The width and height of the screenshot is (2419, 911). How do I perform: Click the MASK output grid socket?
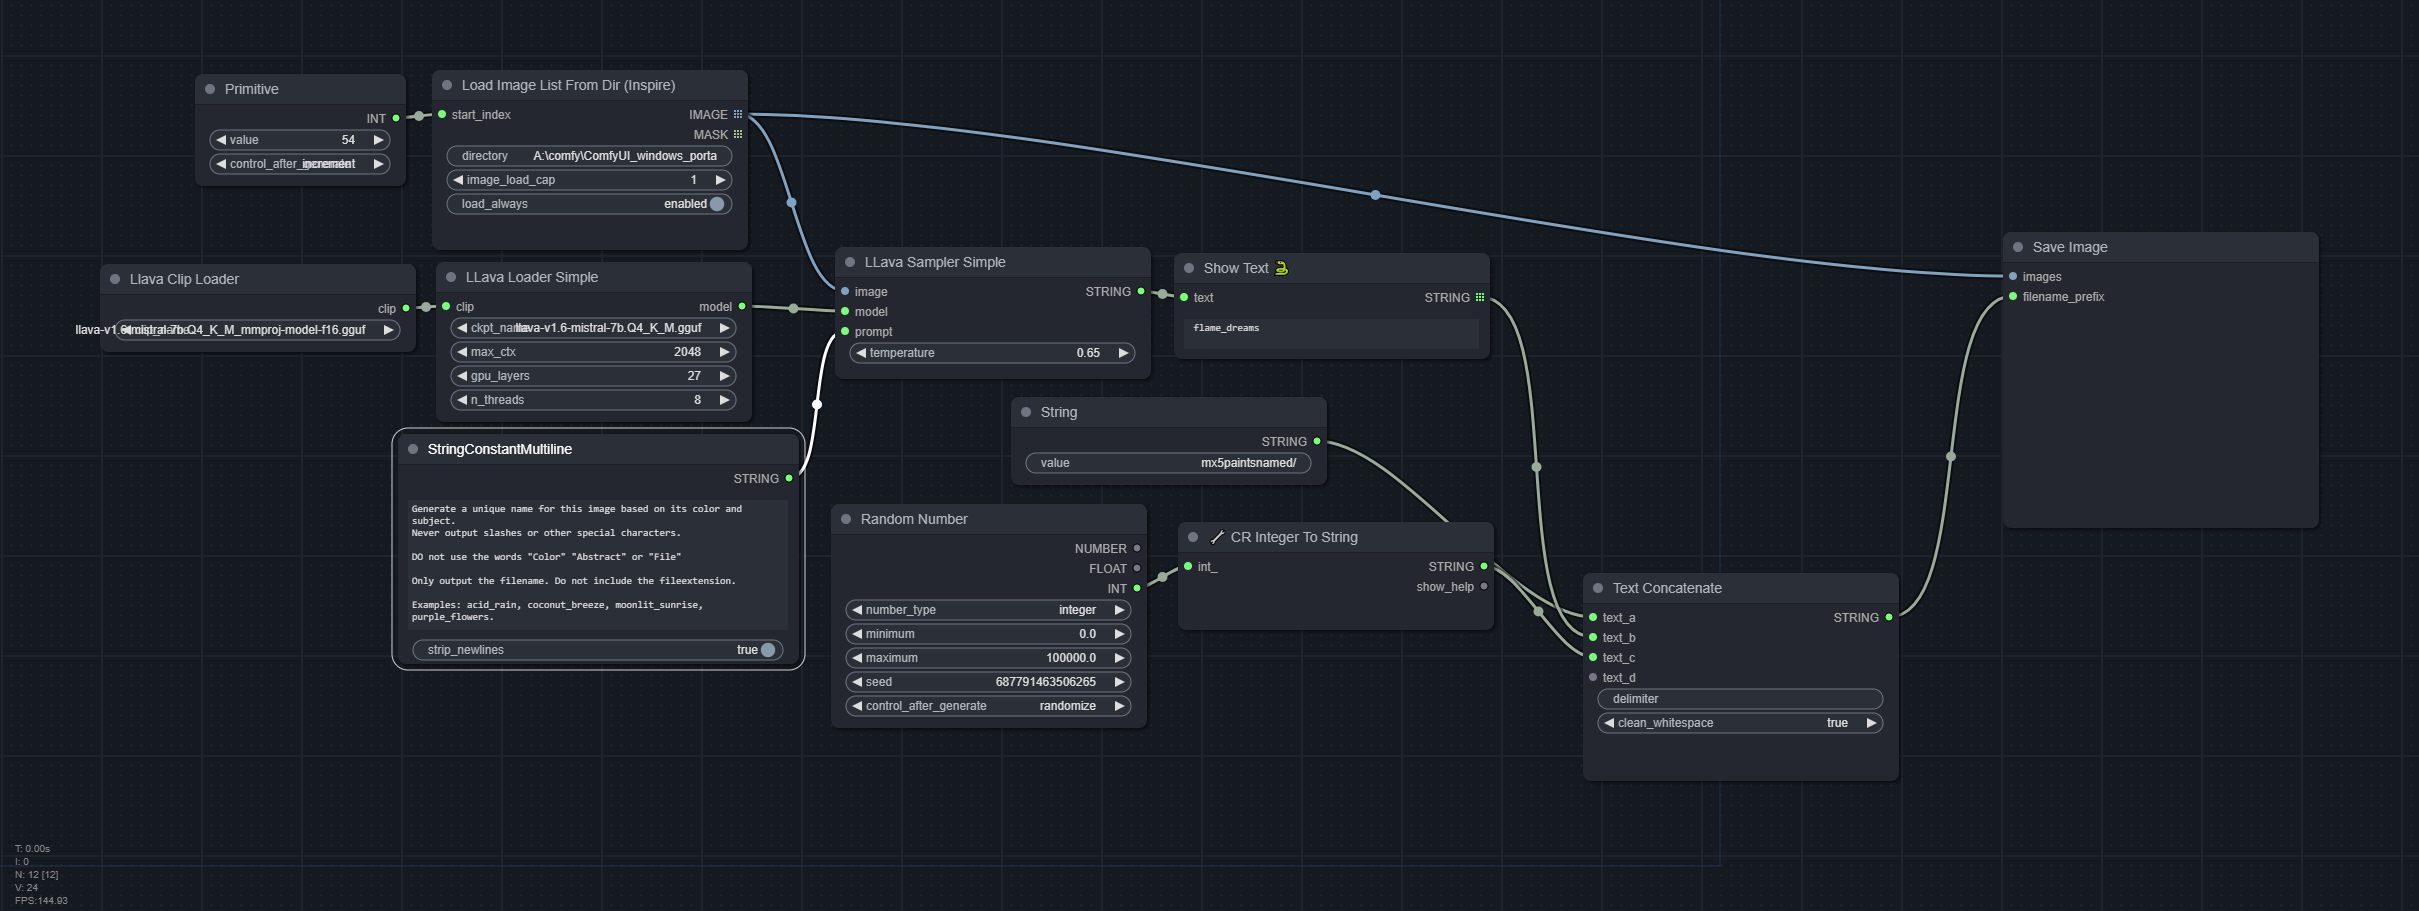(738, 134)
